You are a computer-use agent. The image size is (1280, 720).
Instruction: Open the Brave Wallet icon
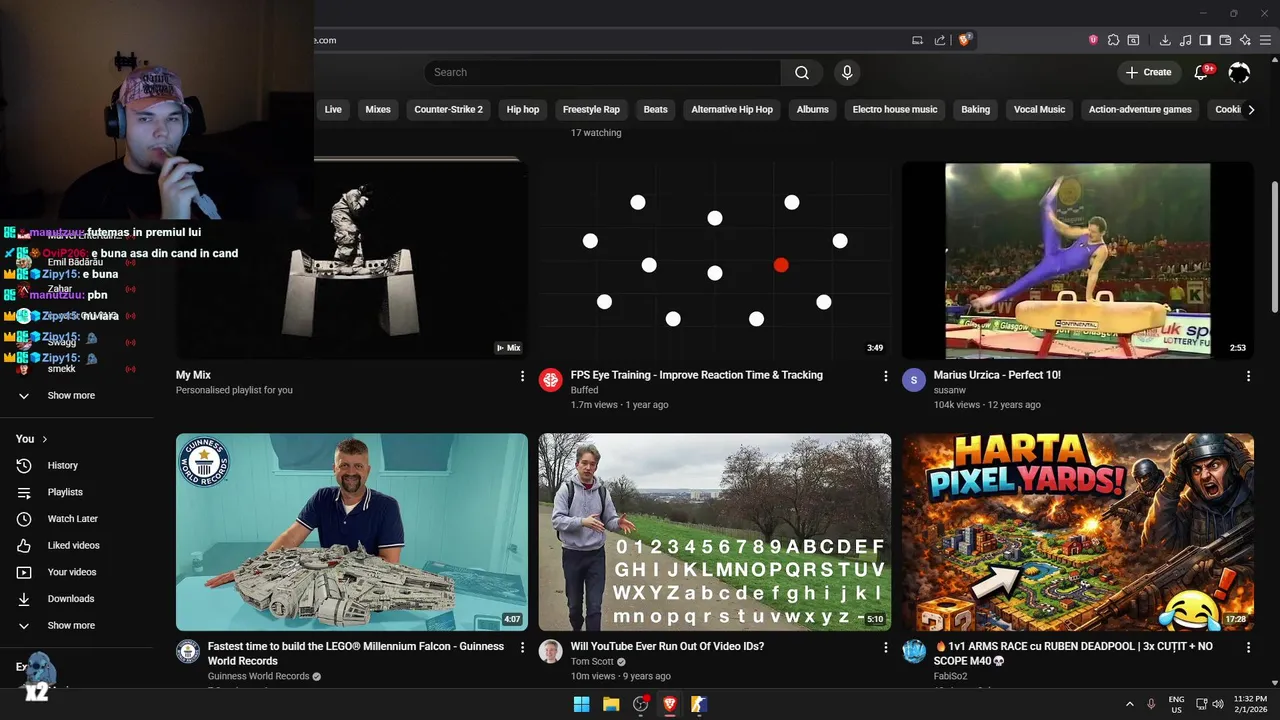pyautogui.click(x=1225, y=40)
